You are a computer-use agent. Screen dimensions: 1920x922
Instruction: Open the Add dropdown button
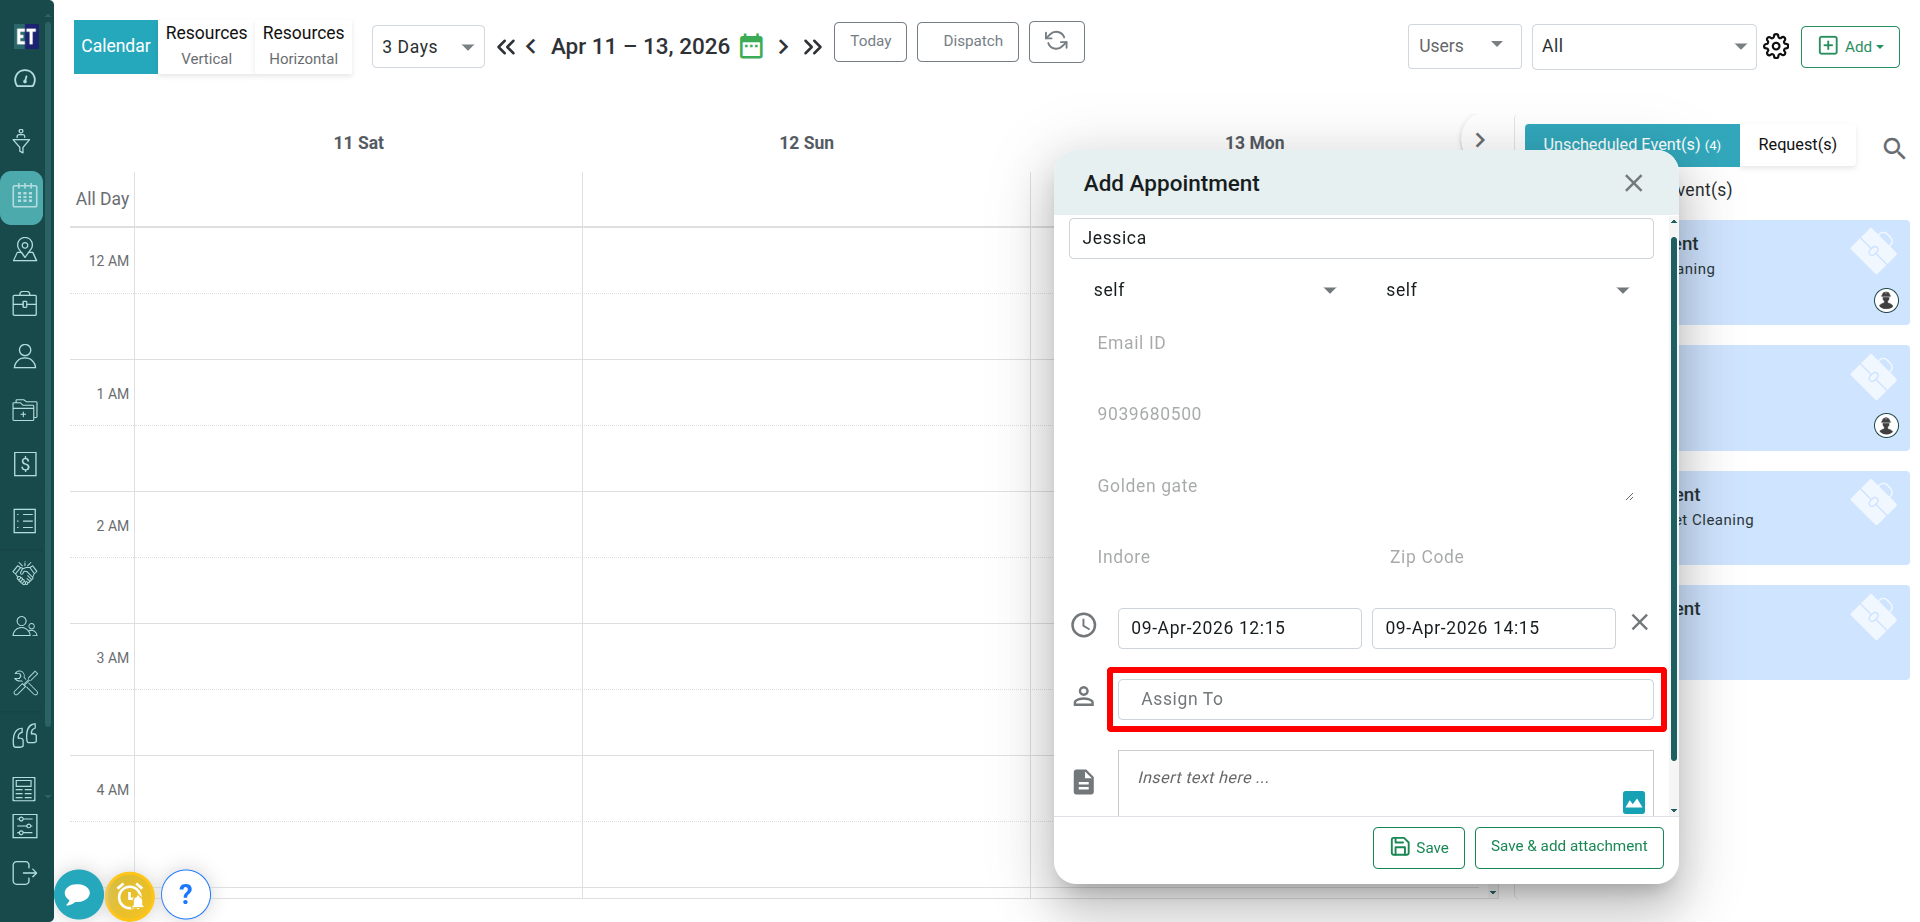(x=1849, y=47)
